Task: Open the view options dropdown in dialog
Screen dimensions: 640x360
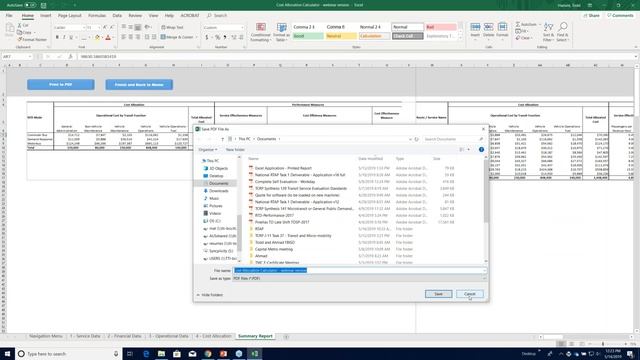Action: pos(469,150)
